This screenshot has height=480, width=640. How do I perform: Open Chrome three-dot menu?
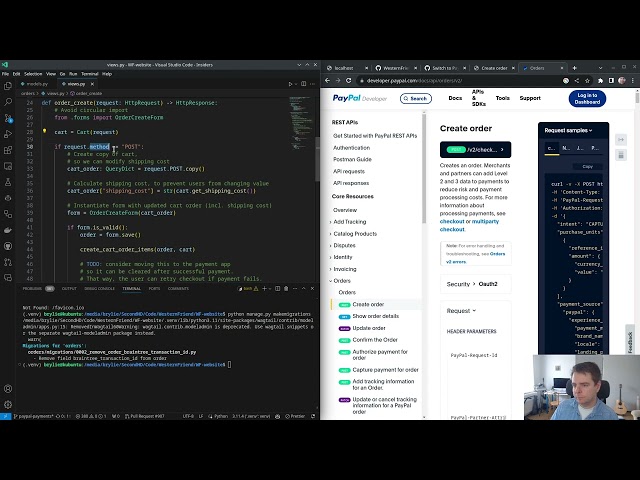point(633,81)
